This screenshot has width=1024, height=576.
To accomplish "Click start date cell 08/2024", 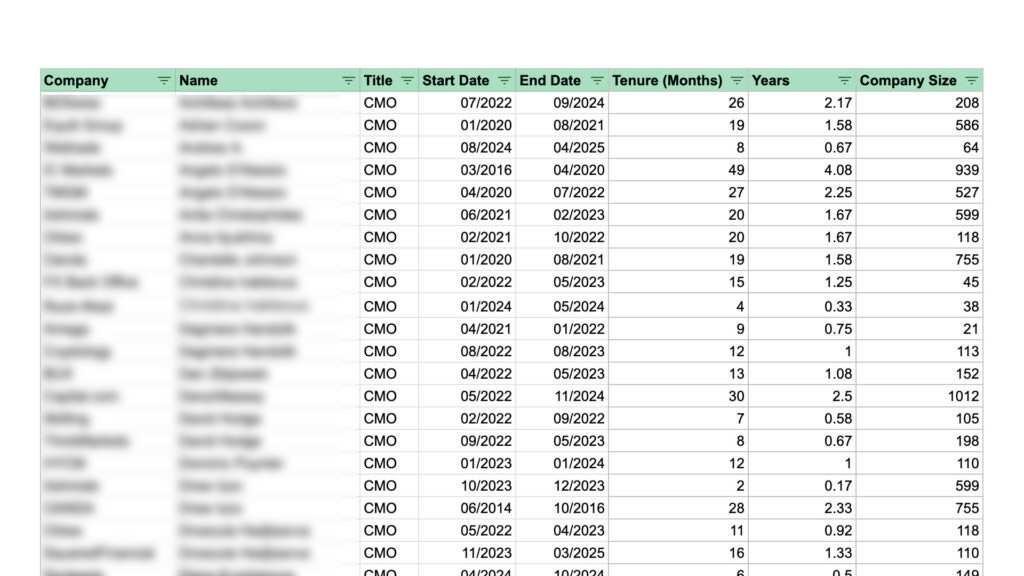I will (467, 148).
